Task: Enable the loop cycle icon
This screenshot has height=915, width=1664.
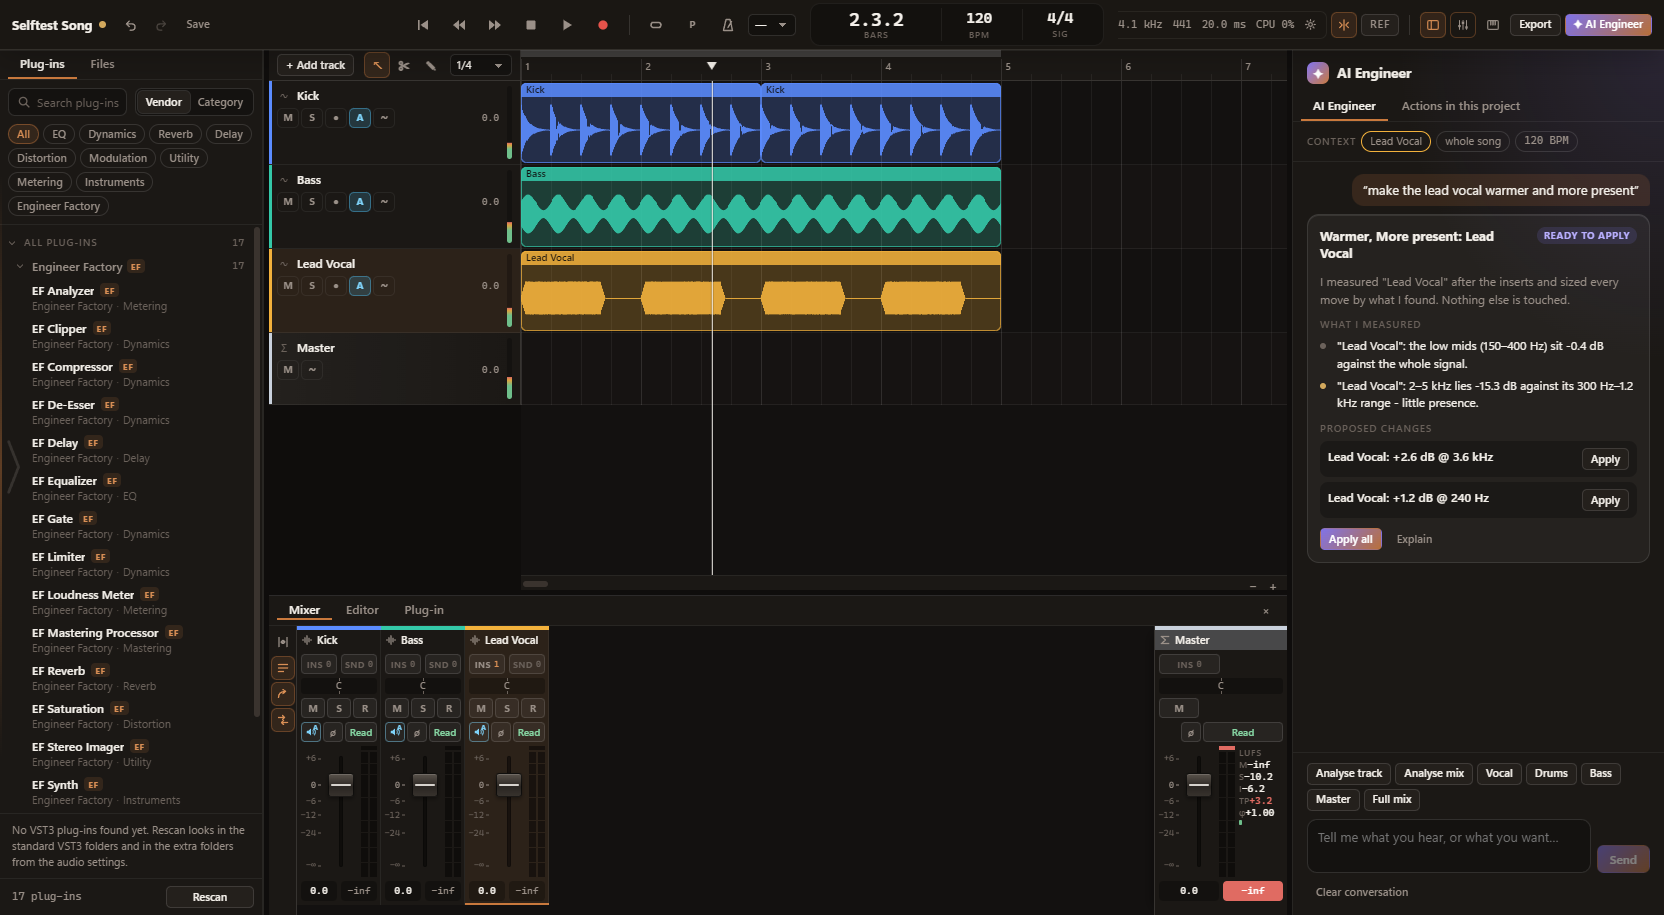Action: pos(656,25)
